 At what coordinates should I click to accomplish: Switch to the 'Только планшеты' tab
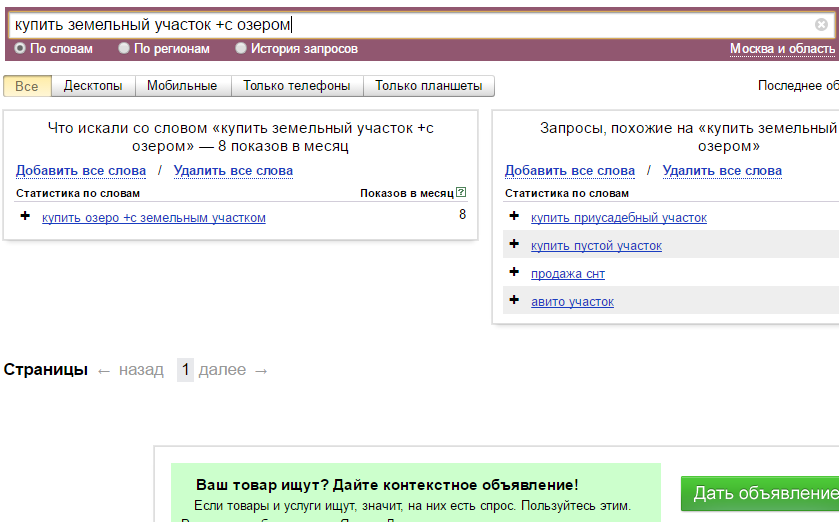click(x=428, y=86)
